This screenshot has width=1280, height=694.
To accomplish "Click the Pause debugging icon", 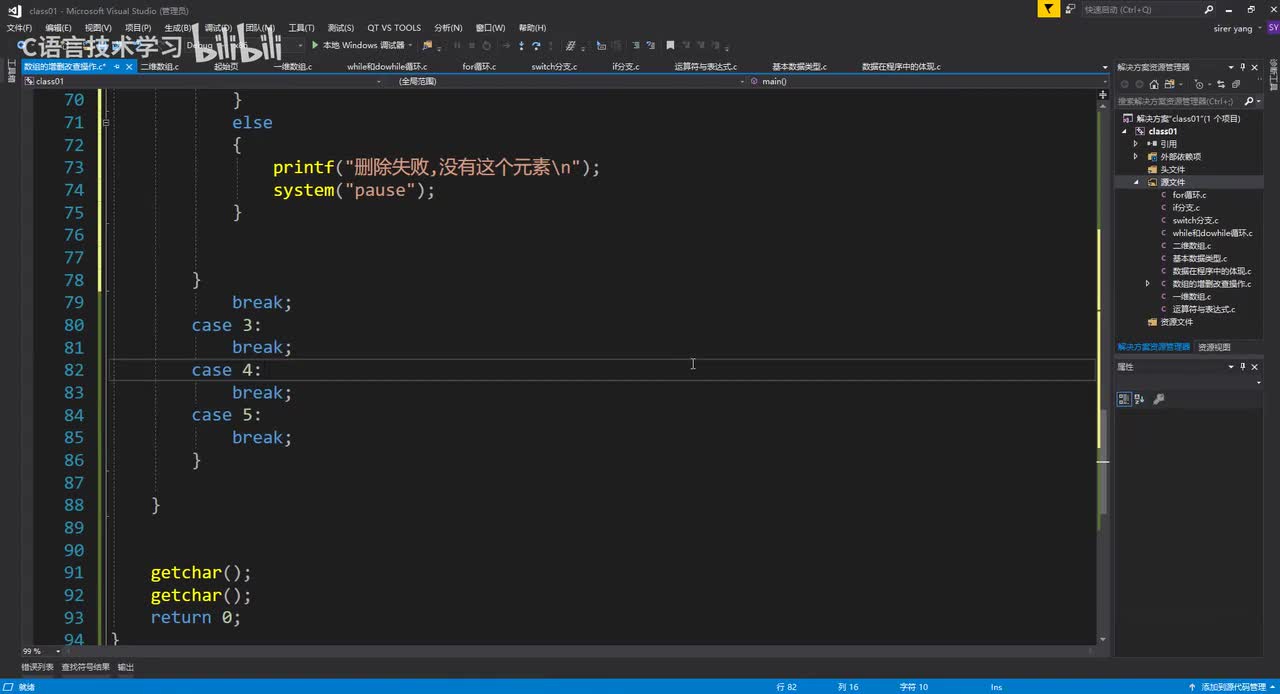I will (x=457, y=45).
